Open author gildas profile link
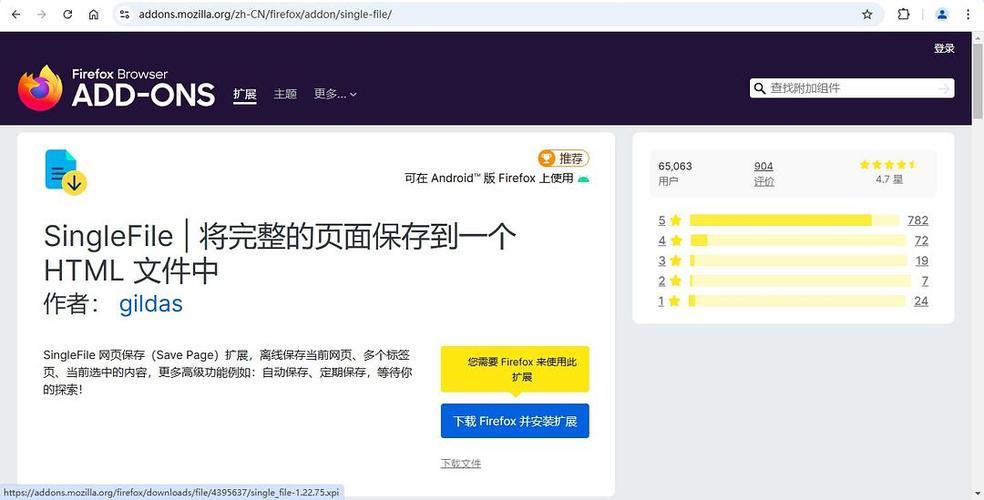This screenshot has height=500, width=984. coord(151,304)
